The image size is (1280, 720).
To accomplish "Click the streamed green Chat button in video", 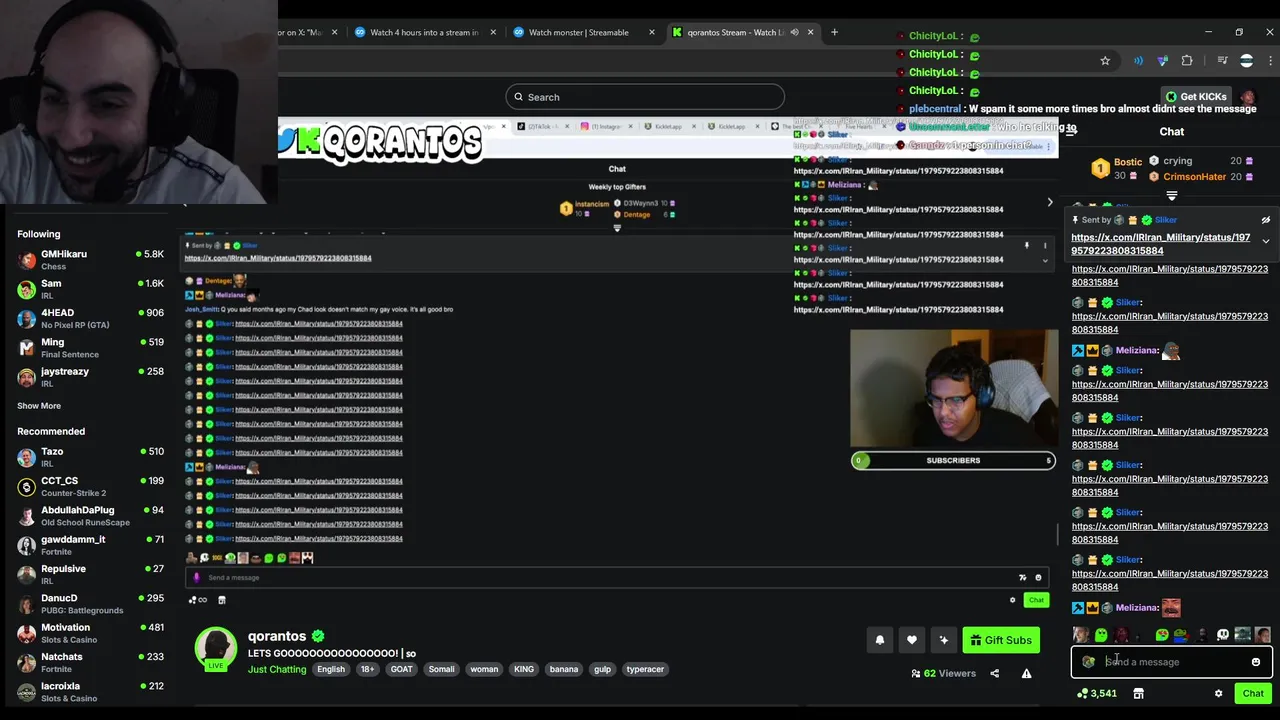I will pos(1036,600).
